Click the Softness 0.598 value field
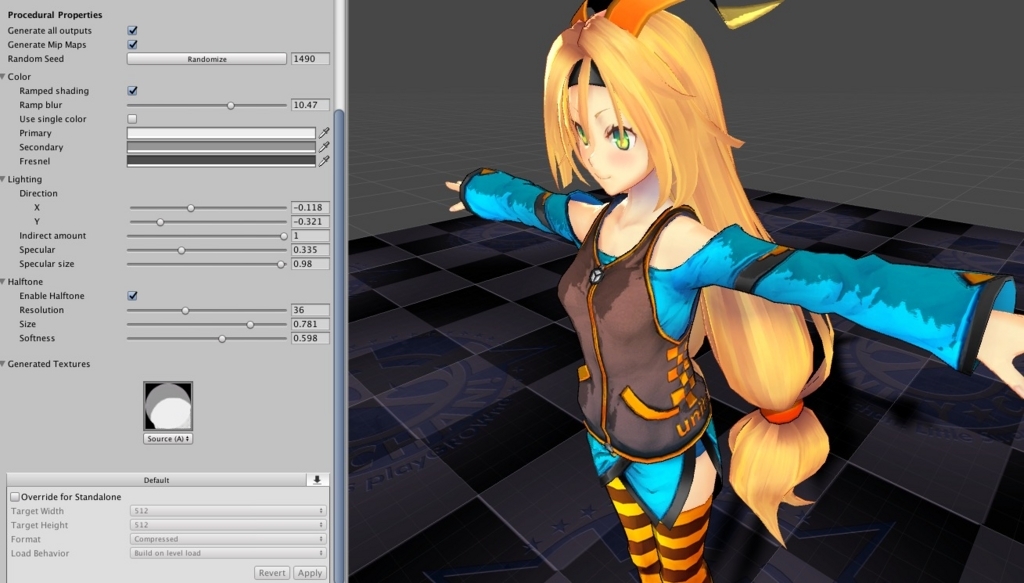Image resolution: width=1024 pixels, height=583 pixels. click(310, 339)
